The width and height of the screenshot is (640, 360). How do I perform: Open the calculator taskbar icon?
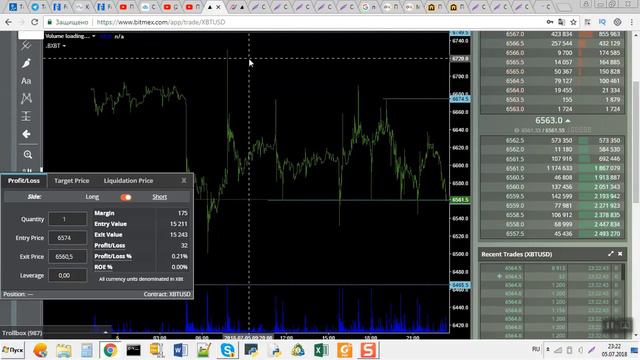(x=87, y=350)
